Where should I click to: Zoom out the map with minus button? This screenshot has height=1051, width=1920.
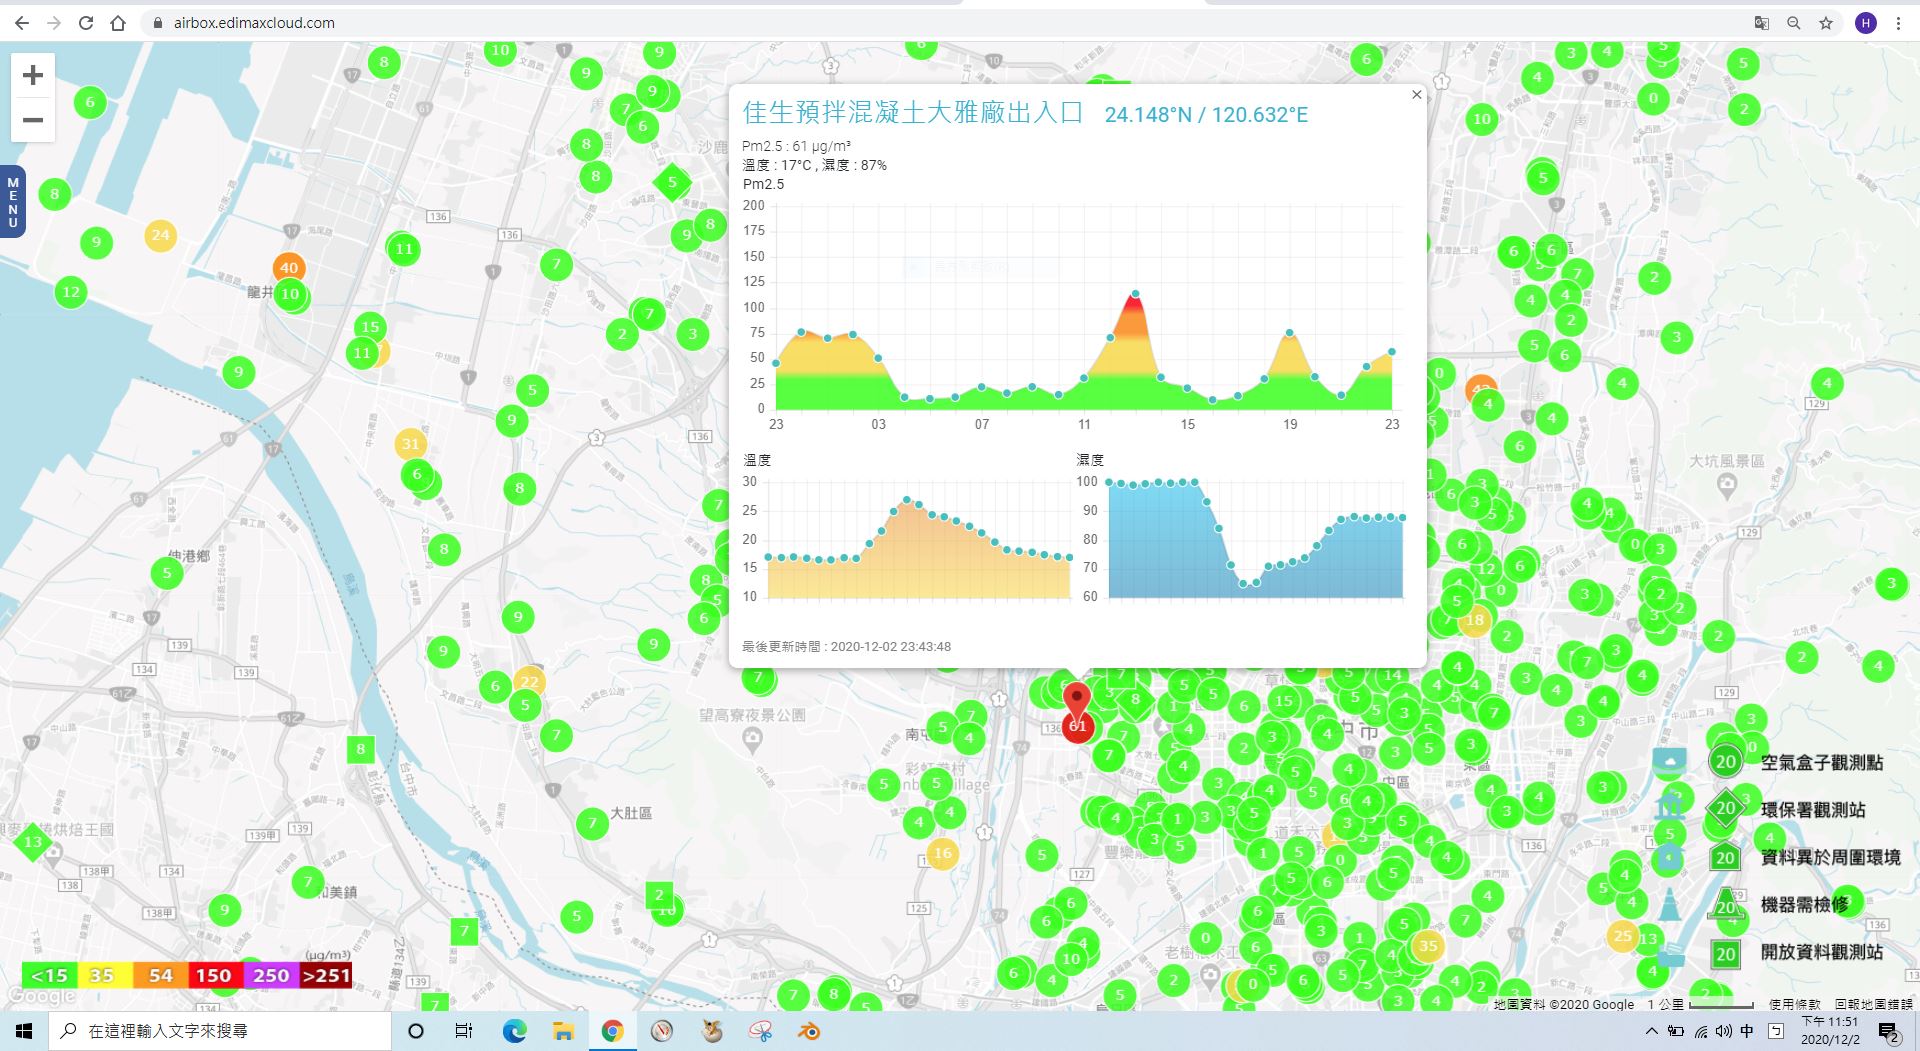point(33,120)
